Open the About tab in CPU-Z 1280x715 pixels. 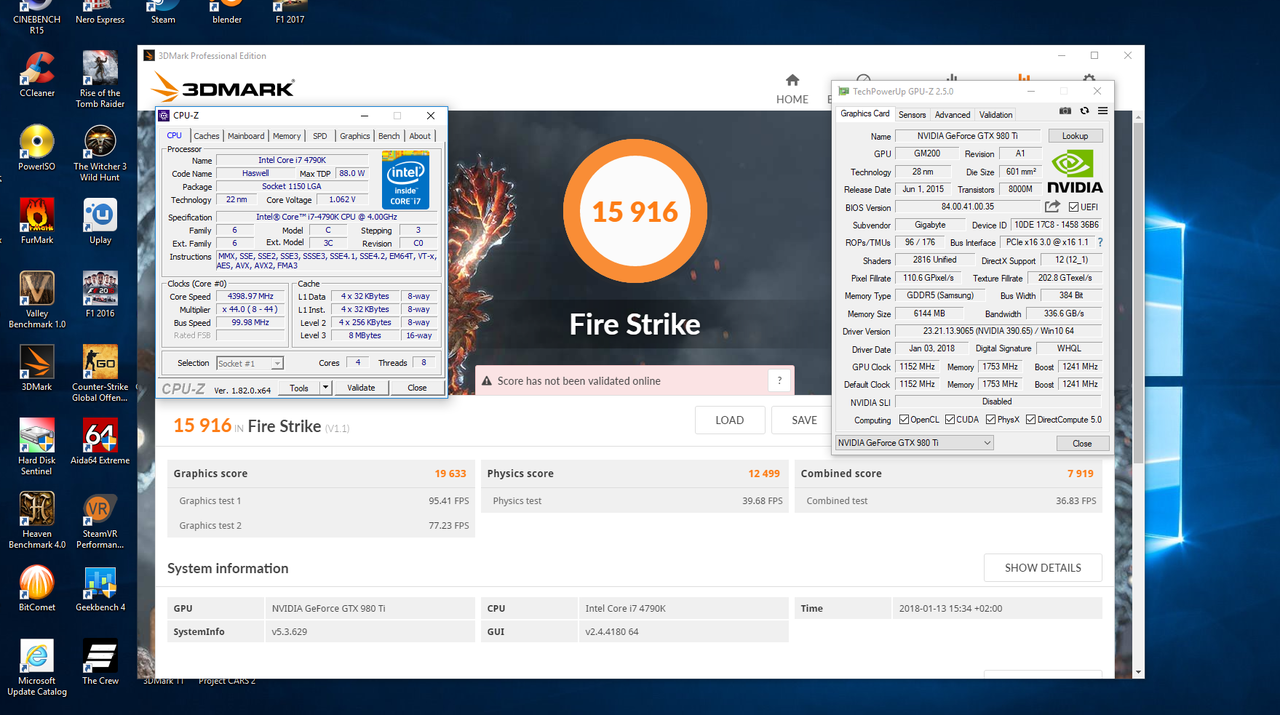pos(420,136)
